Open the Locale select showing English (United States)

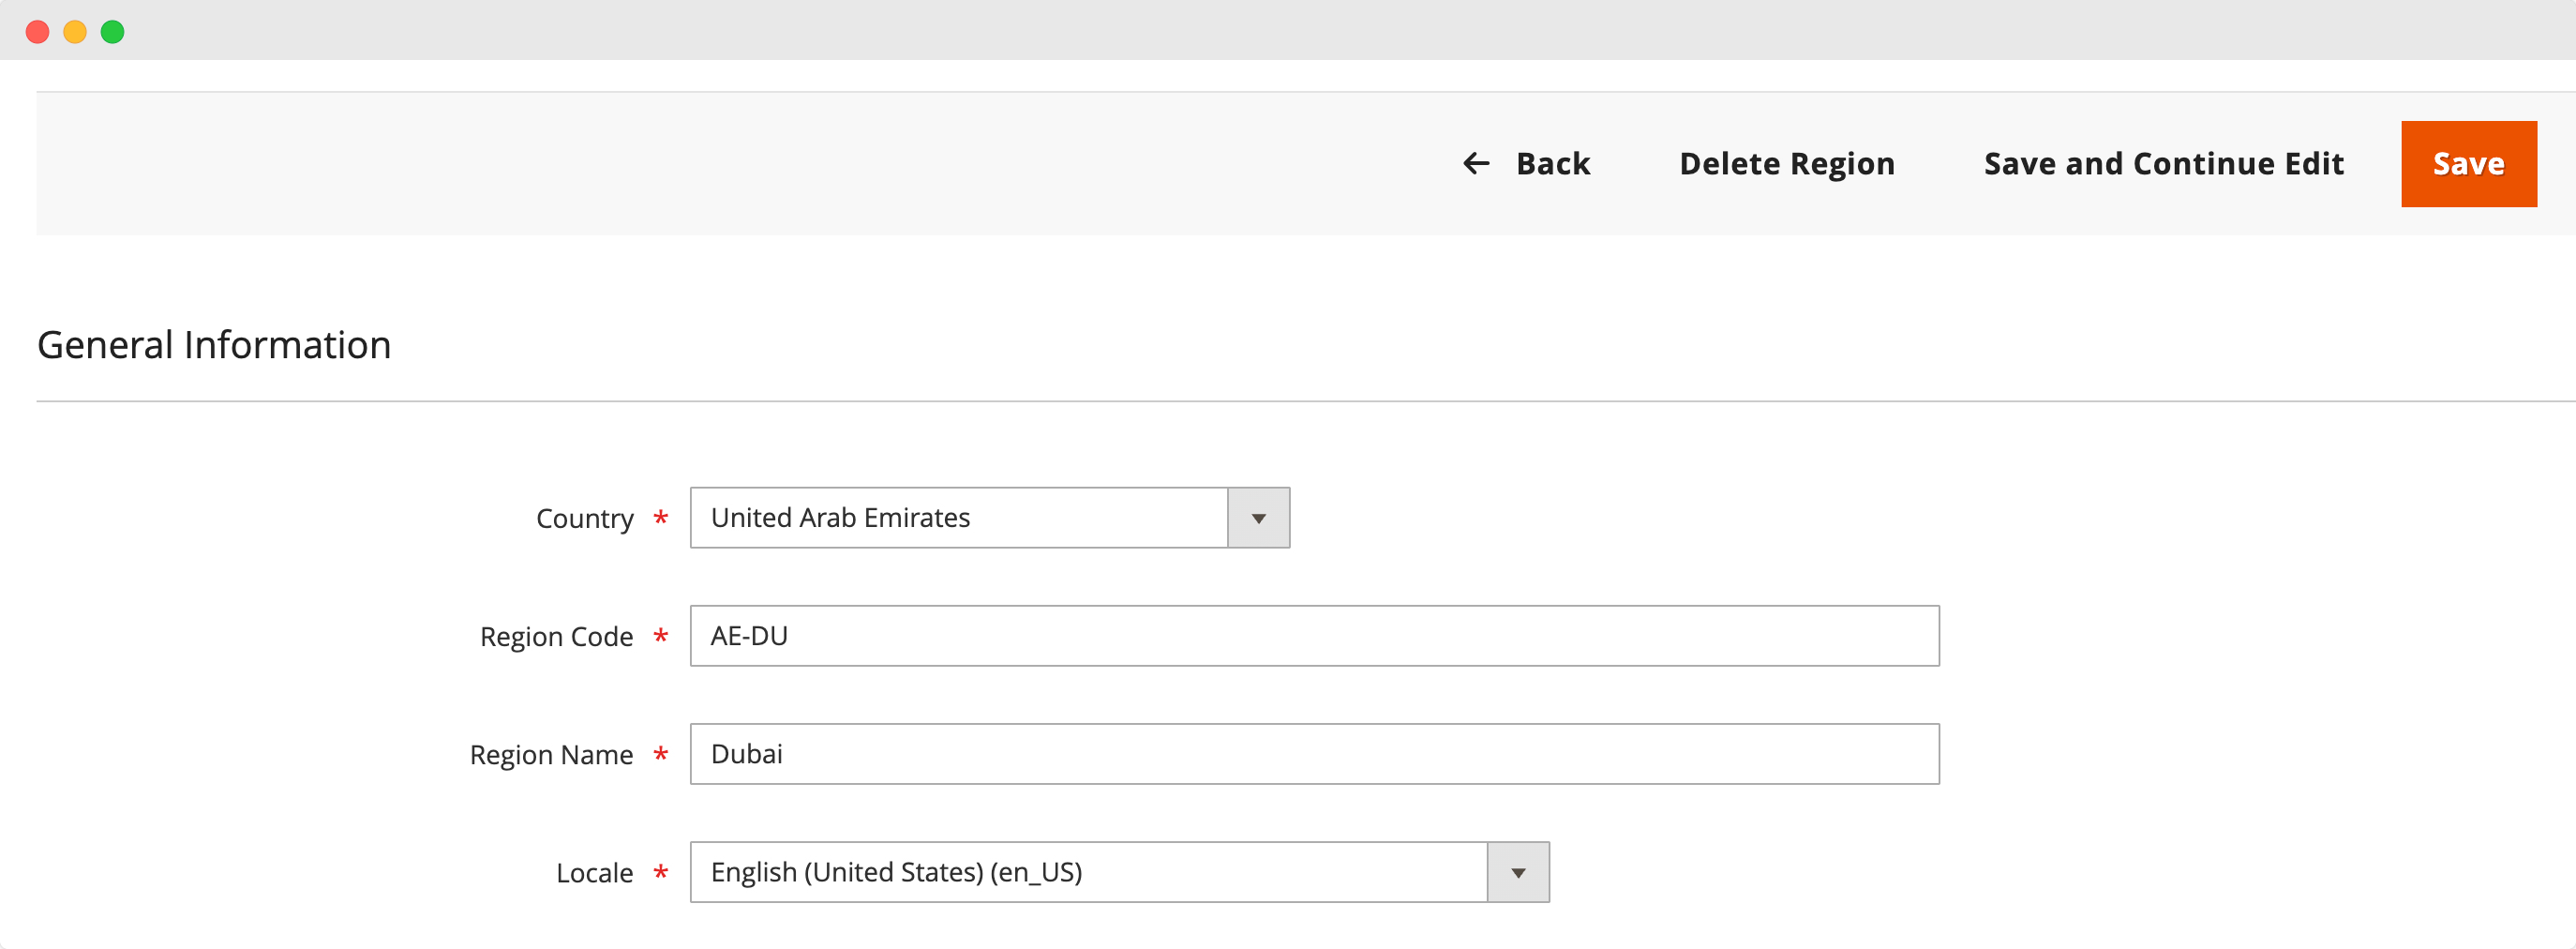(1088, 872)
